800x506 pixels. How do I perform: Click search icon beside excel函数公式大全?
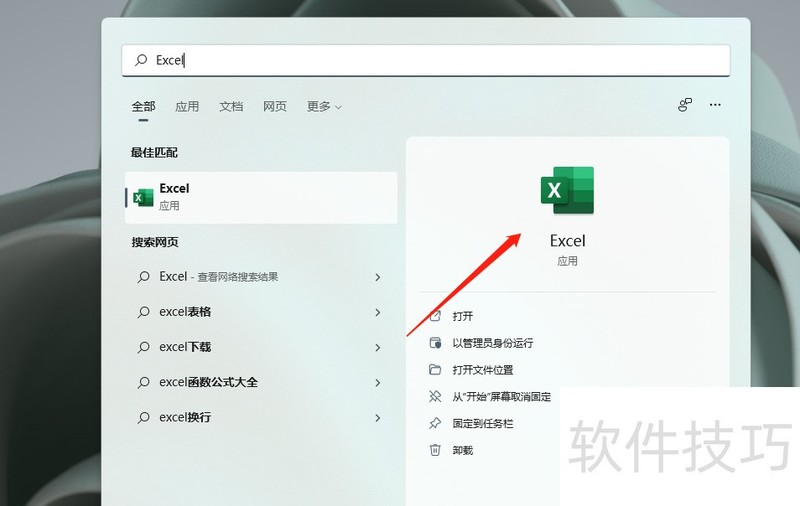143,383
